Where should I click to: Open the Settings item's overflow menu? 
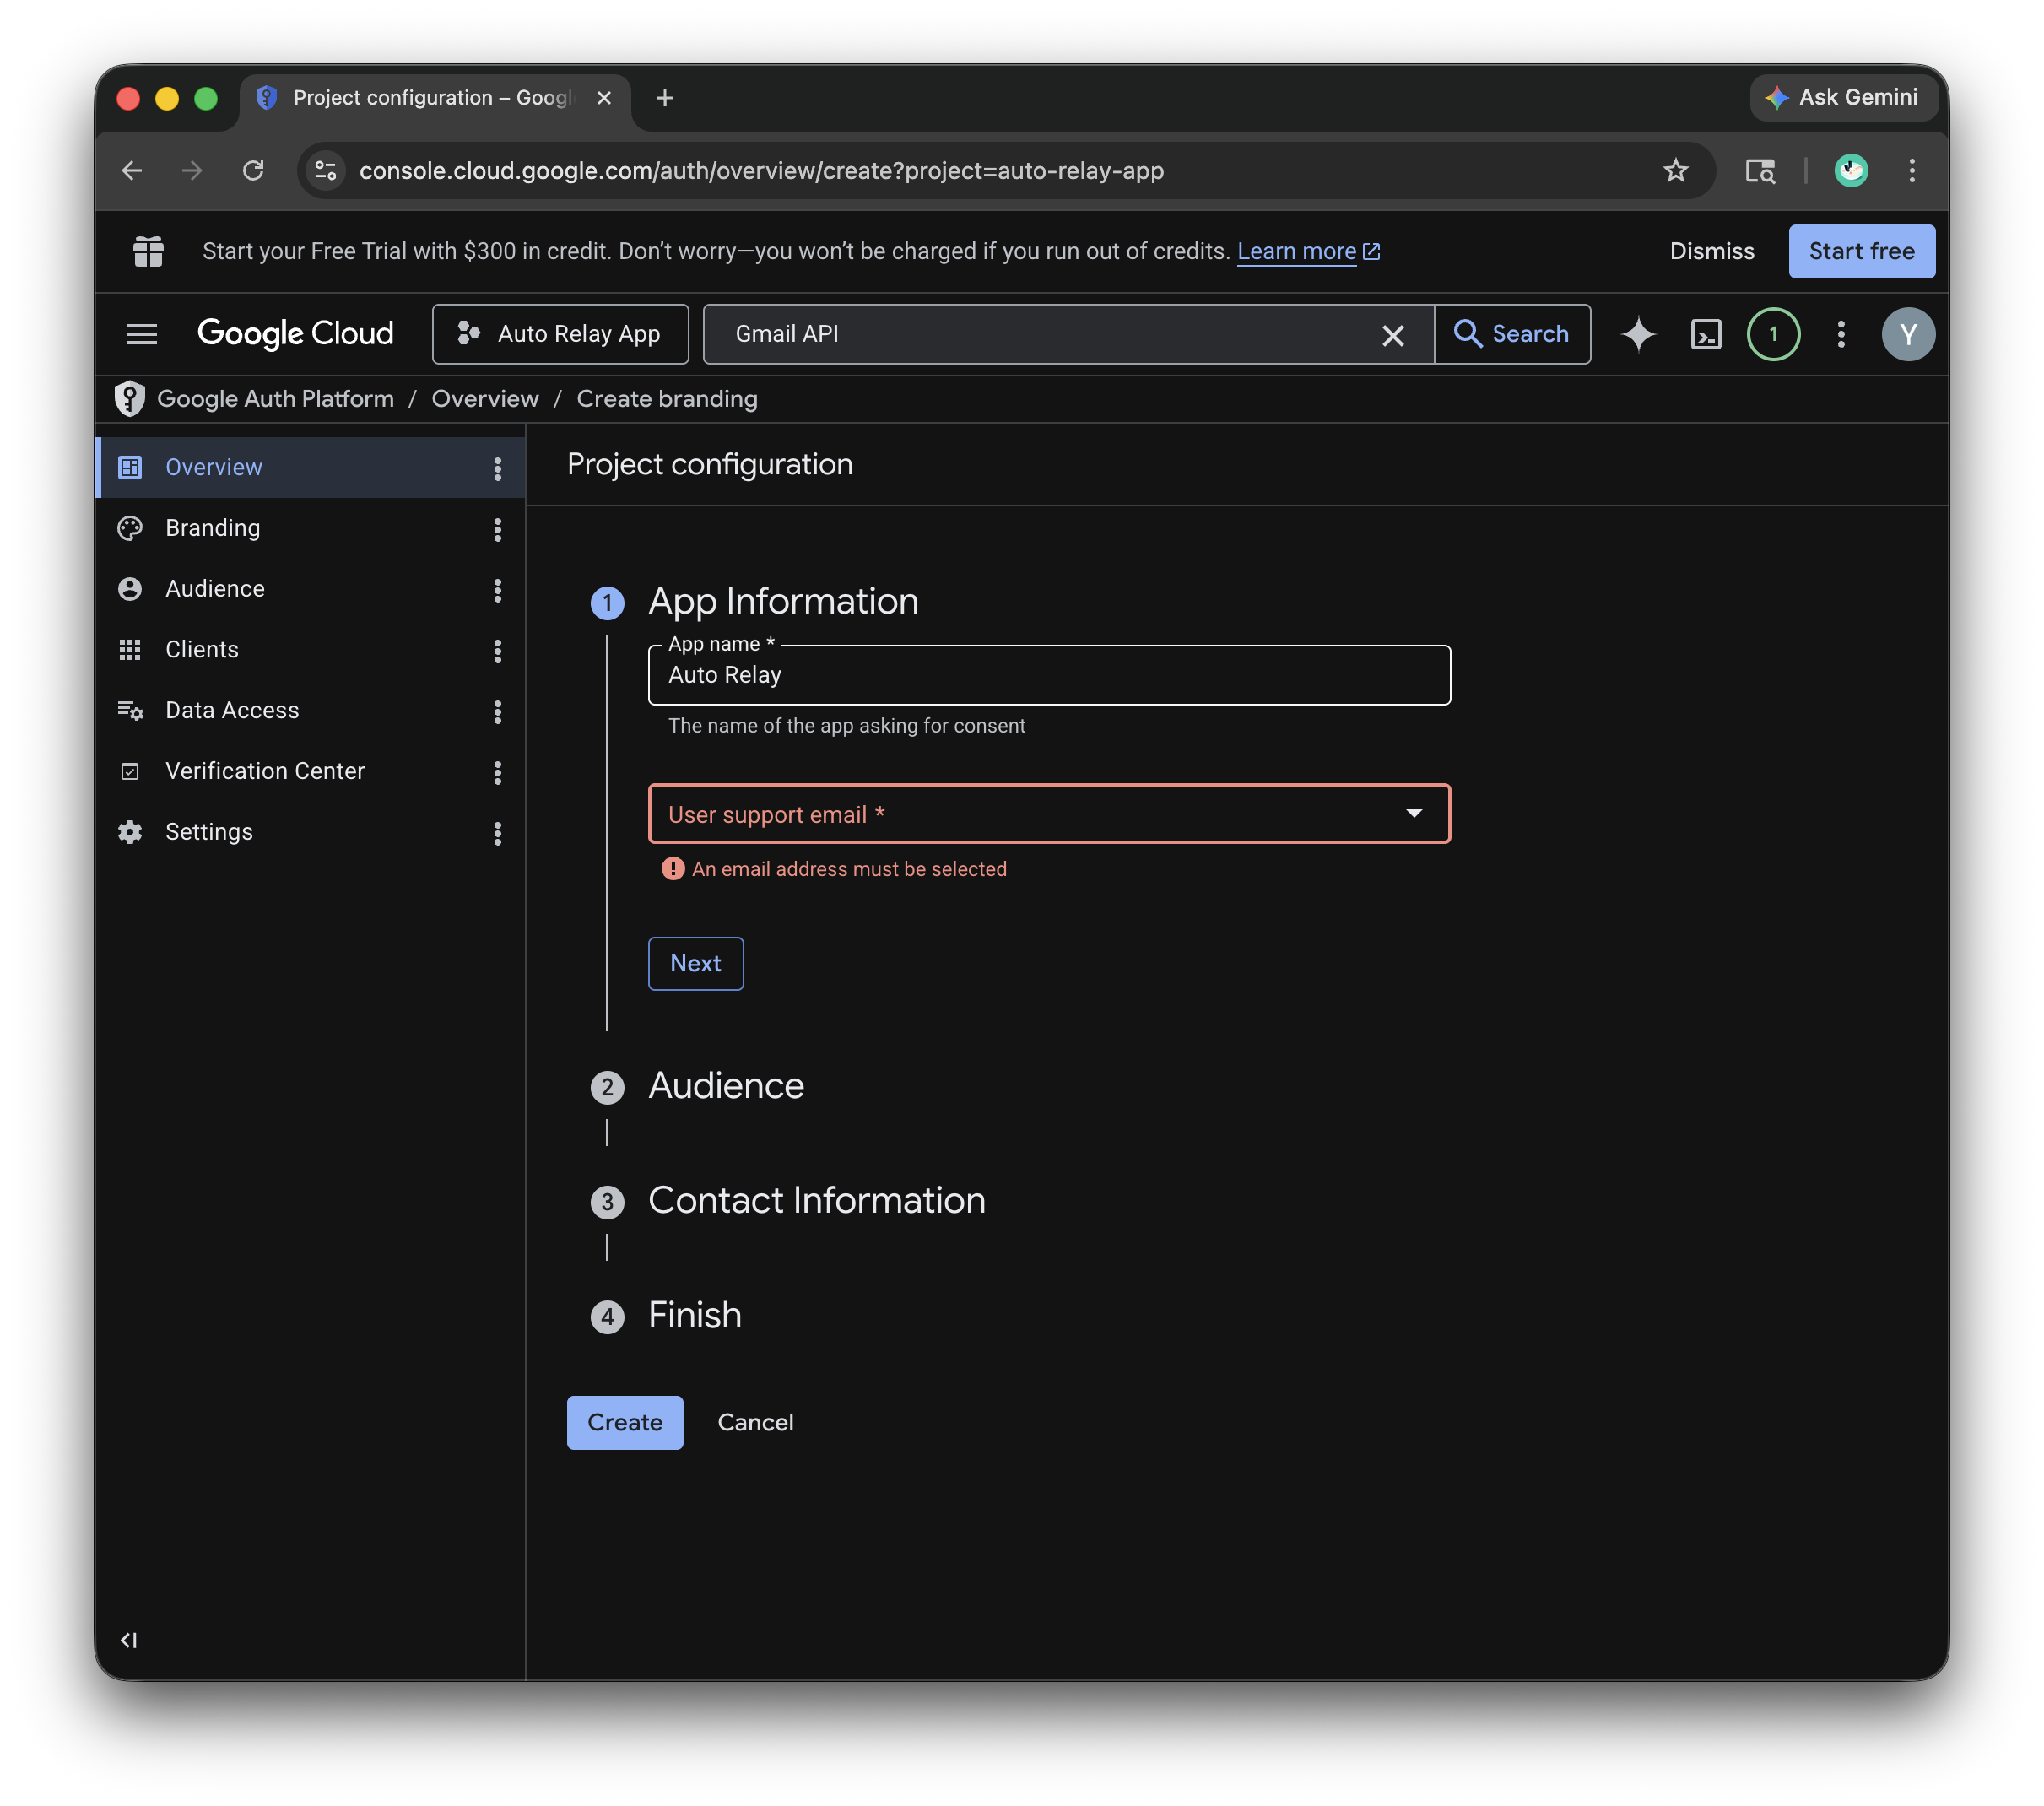(497, 832)
